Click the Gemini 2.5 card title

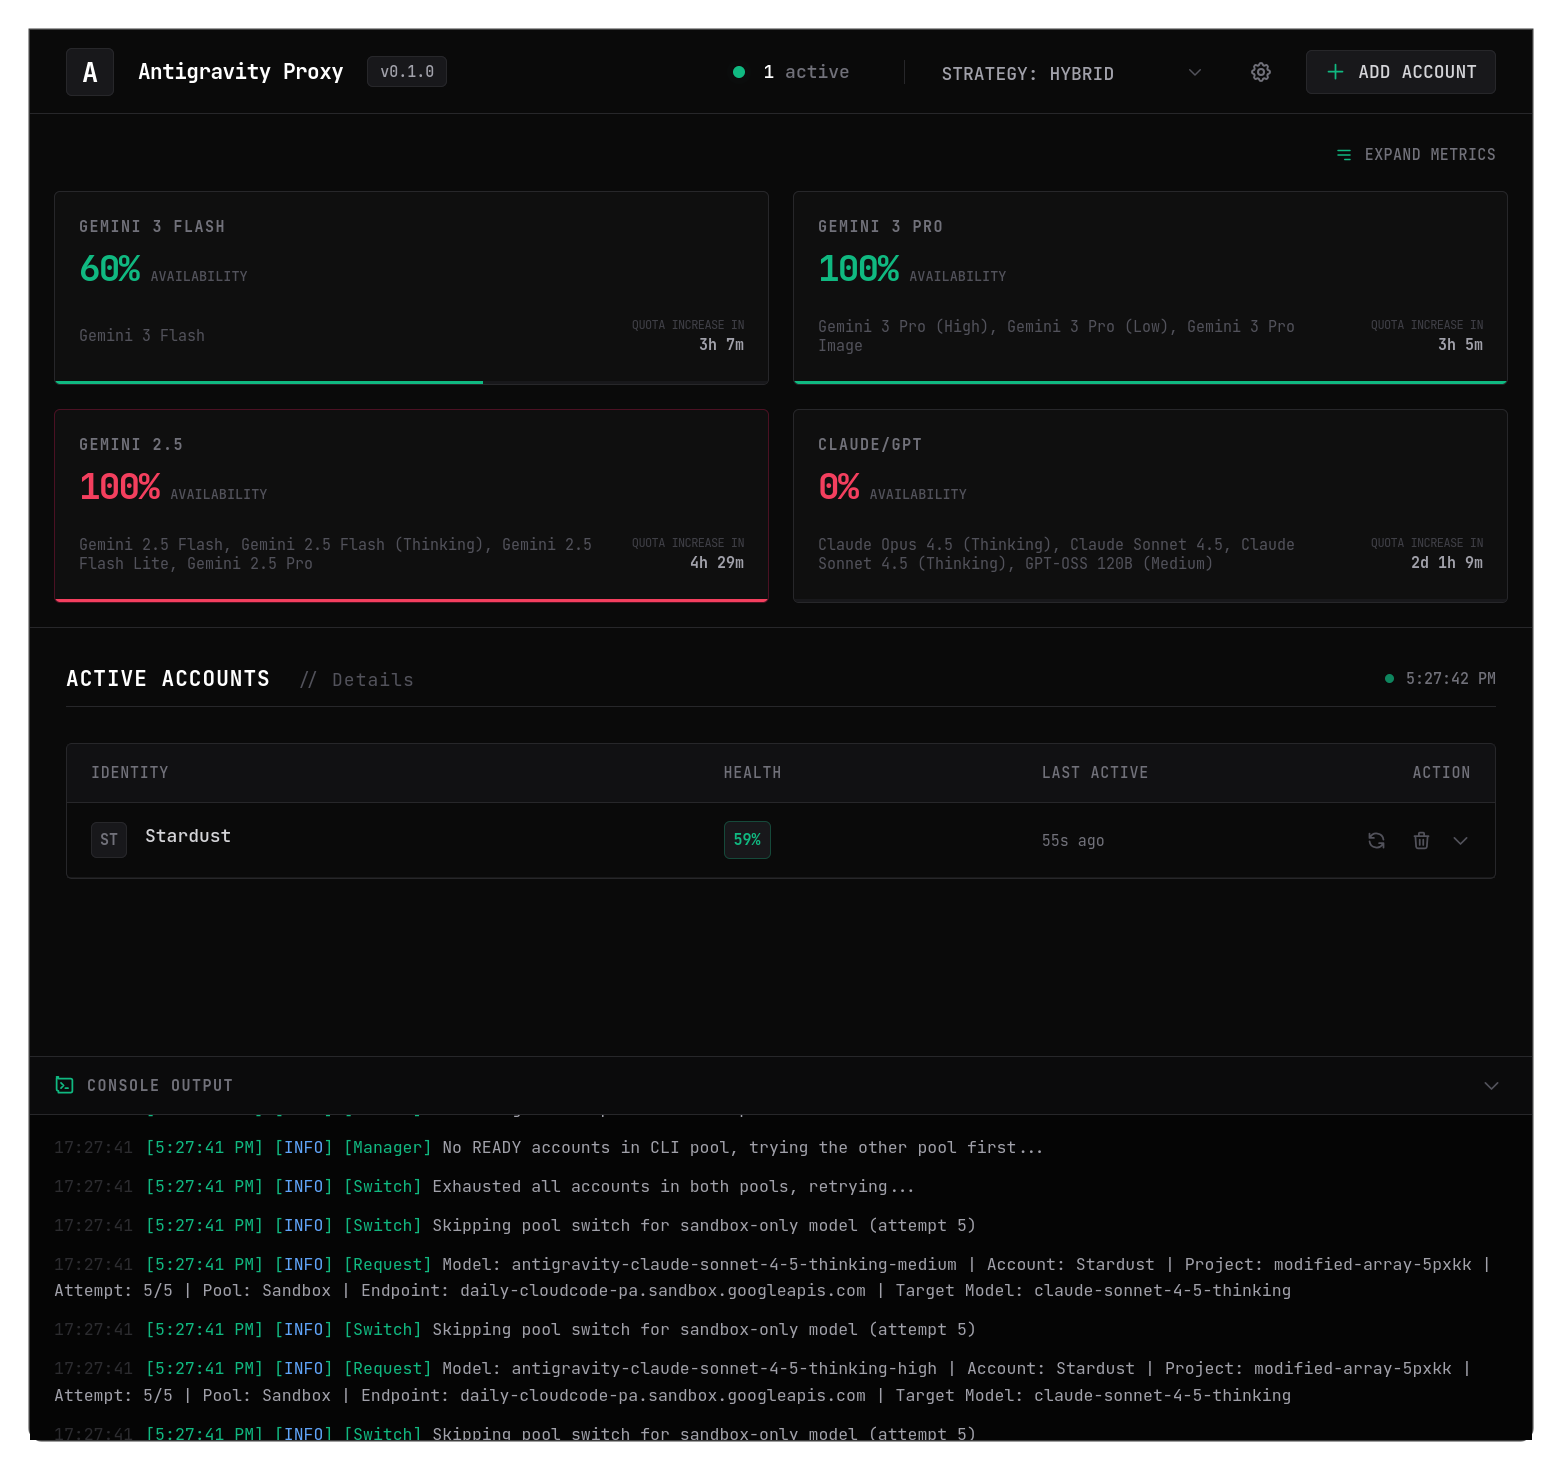pyautogui.click(x=131, y=445)
